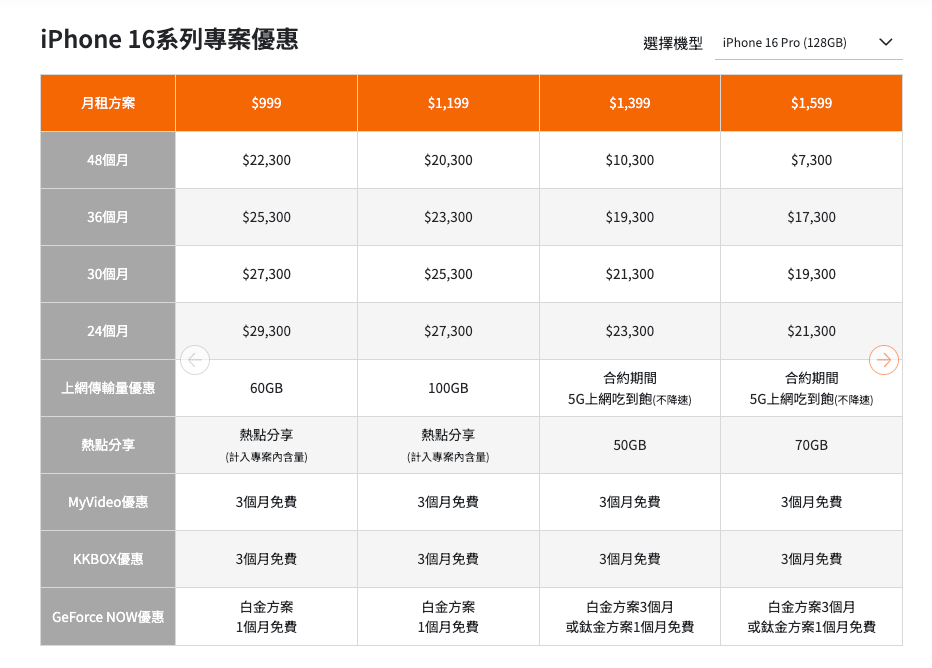This screenshot has width=932, height=668.
Task: Click the 70GB hotspot cell
Action: (811, 445)
